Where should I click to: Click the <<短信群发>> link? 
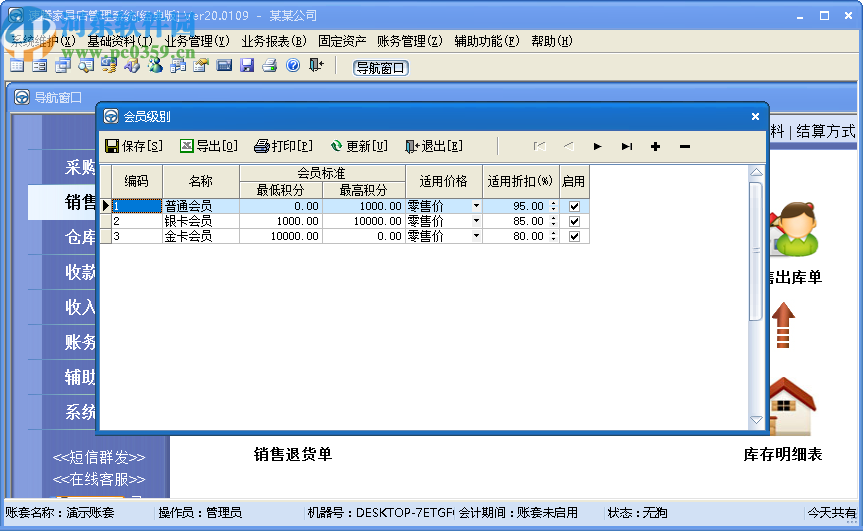click(x=99, y=457)
